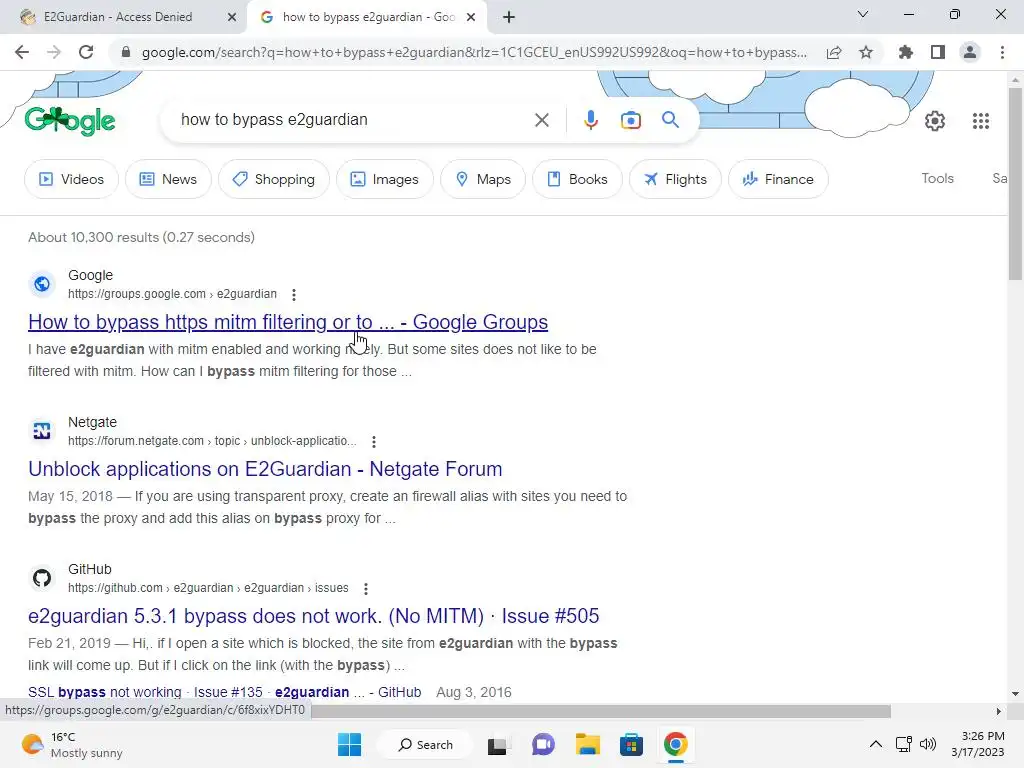Open Unblock applications on E2Guardian link

pyautogui.click(x=265, y=469)
